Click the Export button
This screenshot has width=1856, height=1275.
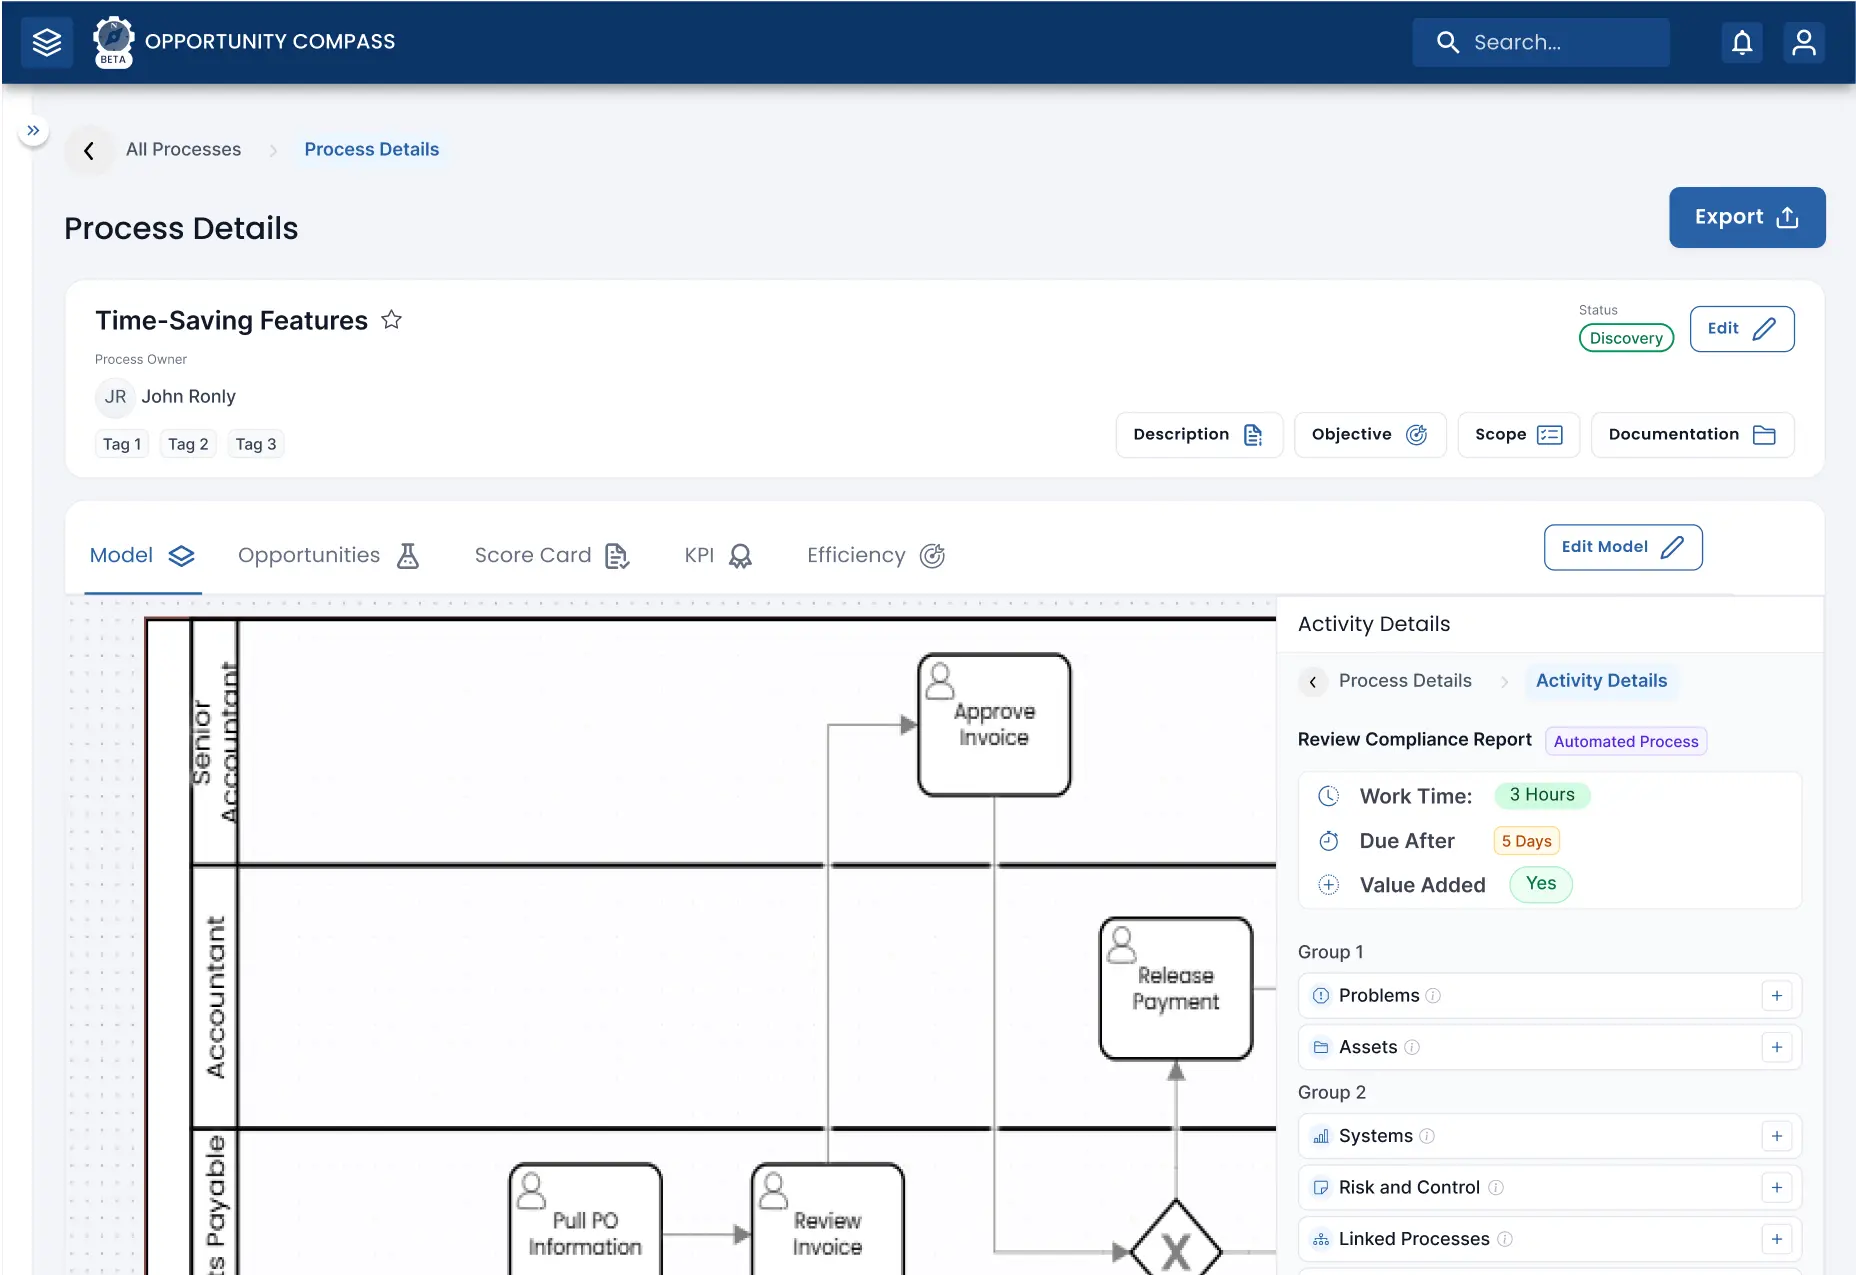pyautogui.click(x=1747, y=217)
